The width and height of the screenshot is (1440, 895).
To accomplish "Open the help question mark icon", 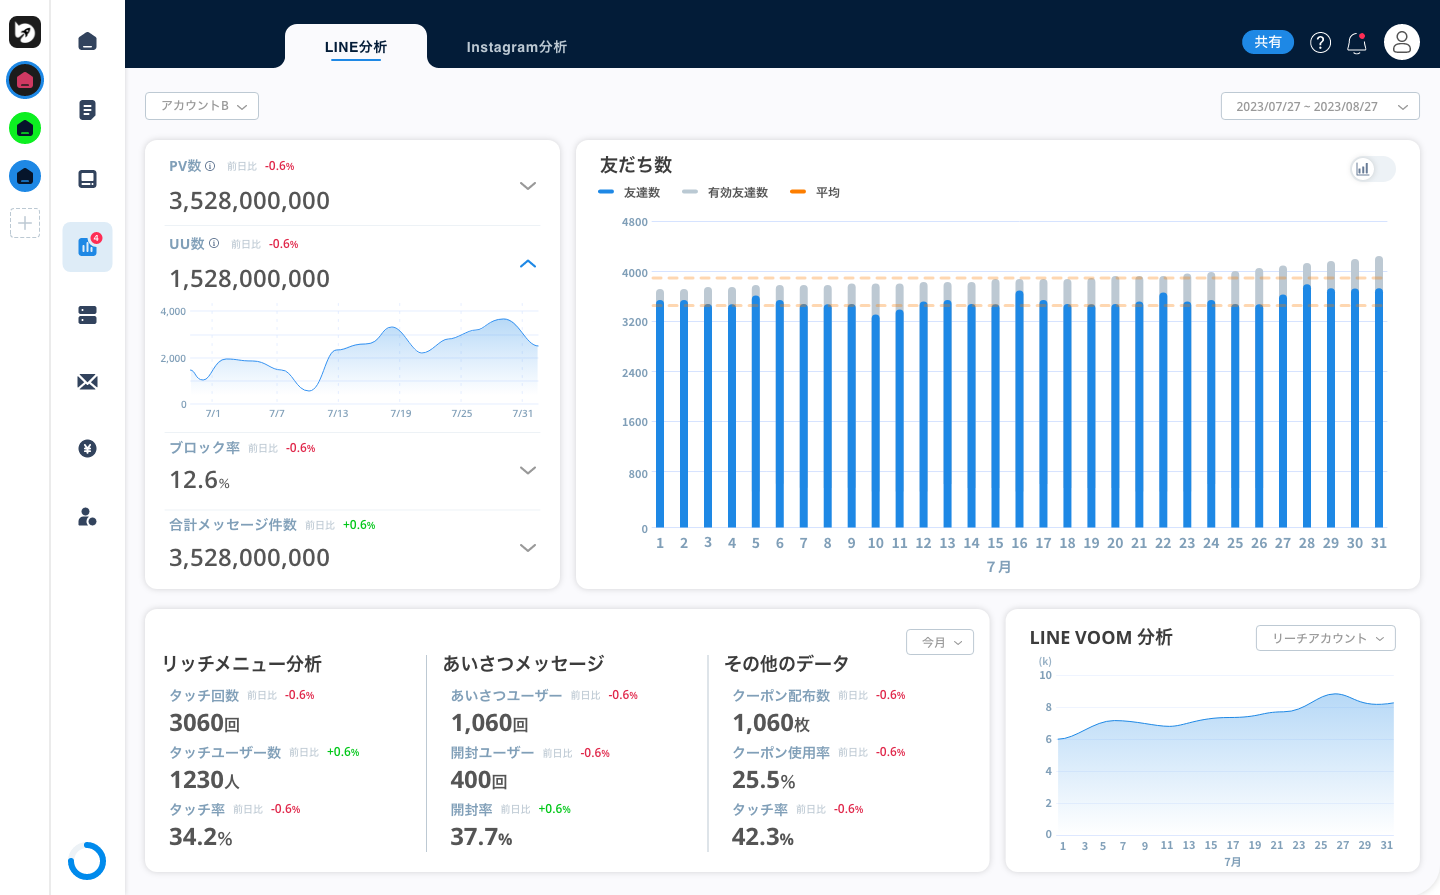I will 1320,42.
